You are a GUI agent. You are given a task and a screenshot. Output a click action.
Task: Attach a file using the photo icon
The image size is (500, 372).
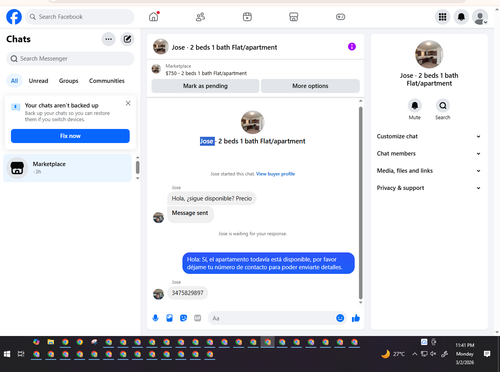[x=169, y=318]
